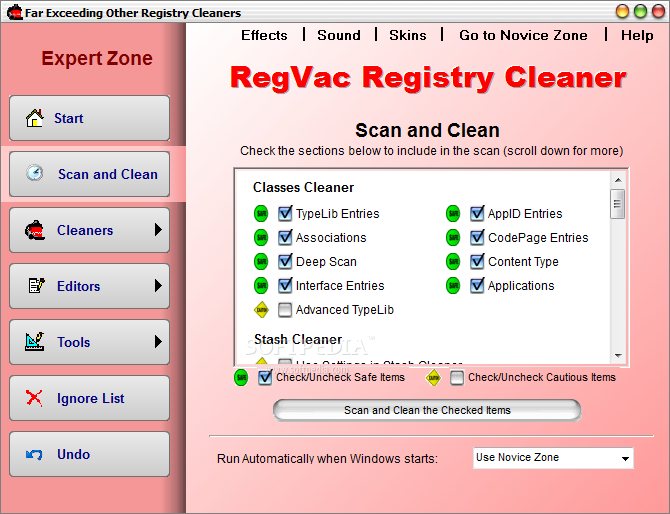Viewport: 670px width, 514px height.
Task: Toggle the Interface Entries checkbox
Action: click(285, 285)
